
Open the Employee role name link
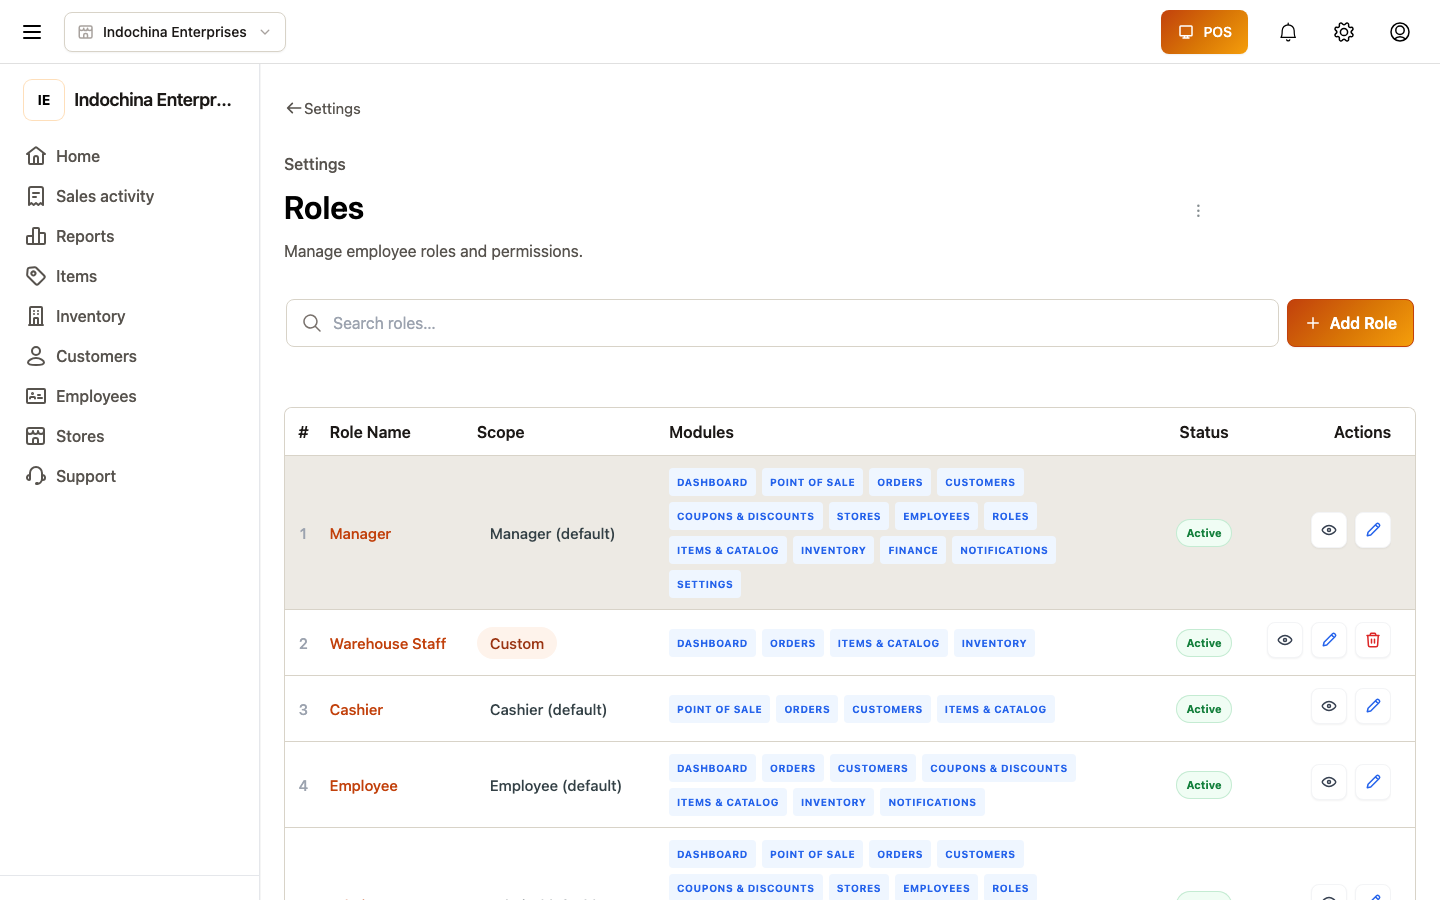click(x=364, y=786)
